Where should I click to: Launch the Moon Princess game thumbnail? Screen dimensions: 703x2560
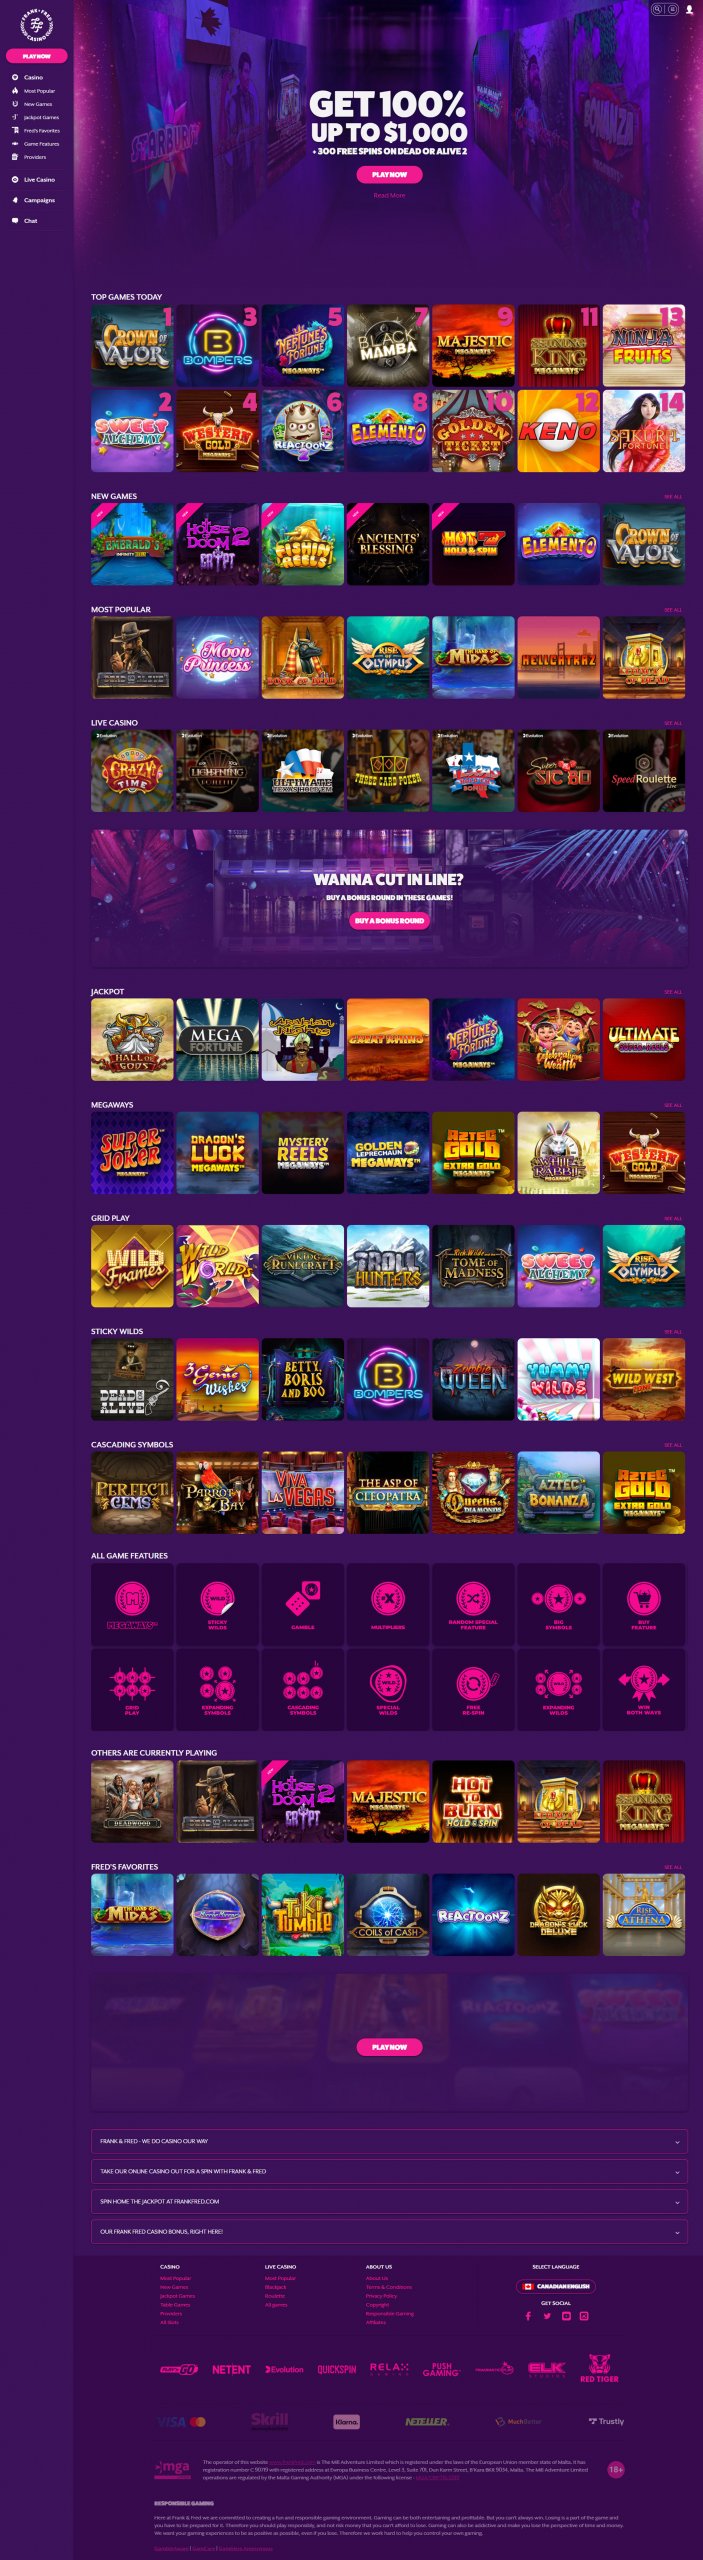(x=217, y=657)
